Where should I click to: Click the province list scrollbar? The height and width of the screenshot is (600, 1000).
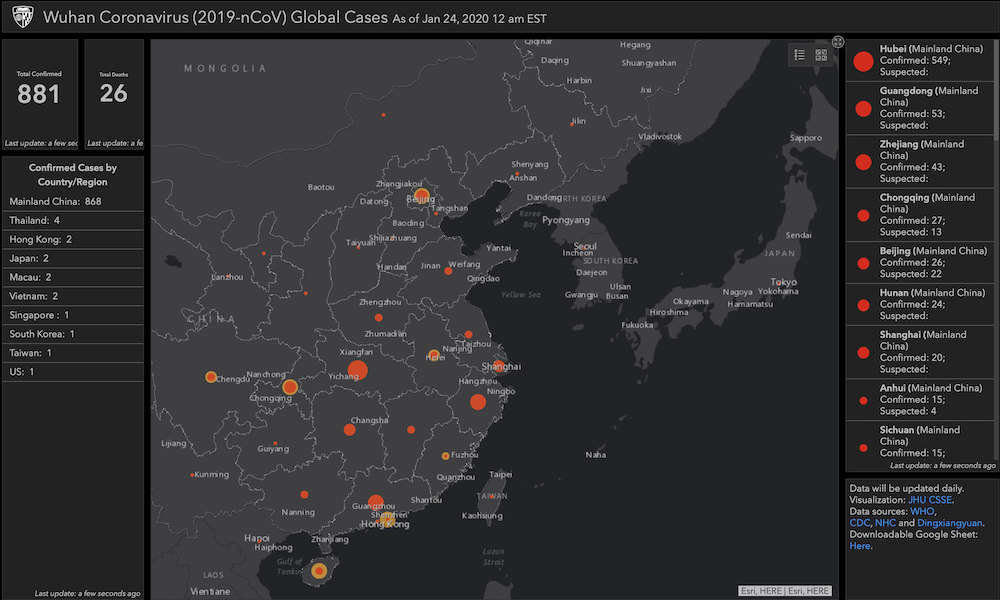pyautogui.click(x=996, y=89)
